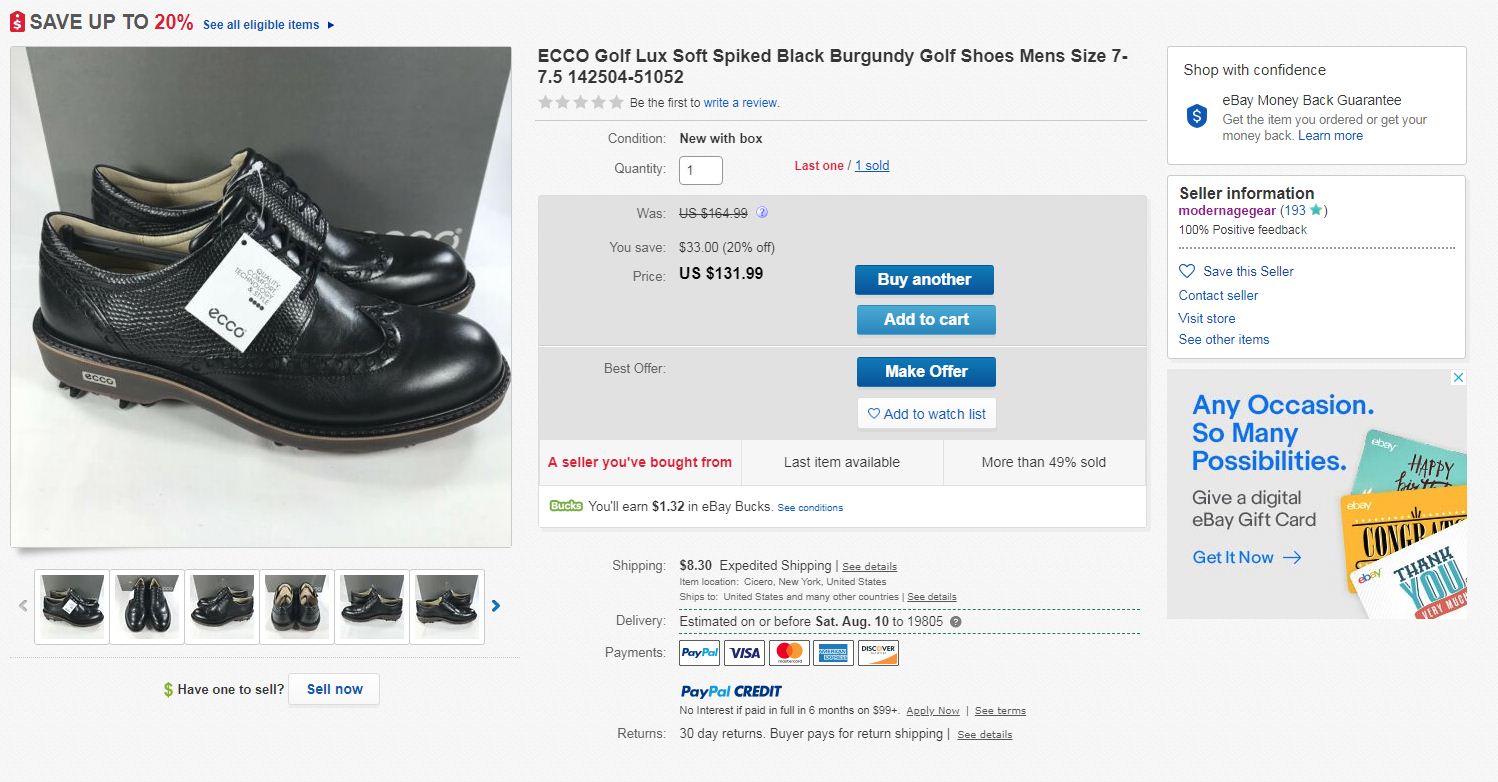
Task: Show next thumbnails with right arrow
Action: [x=496, y=605]
